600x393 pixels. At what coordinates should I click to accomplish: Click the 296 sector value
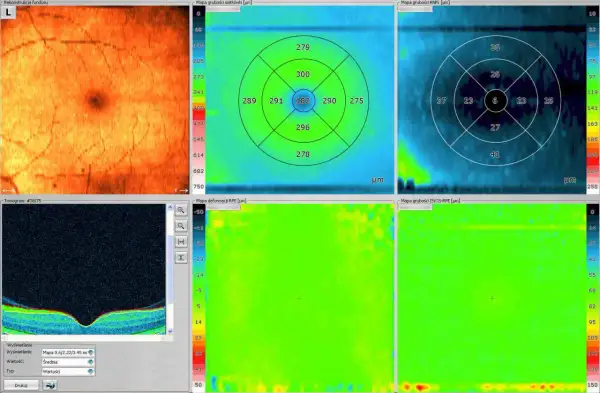(303, 127)
